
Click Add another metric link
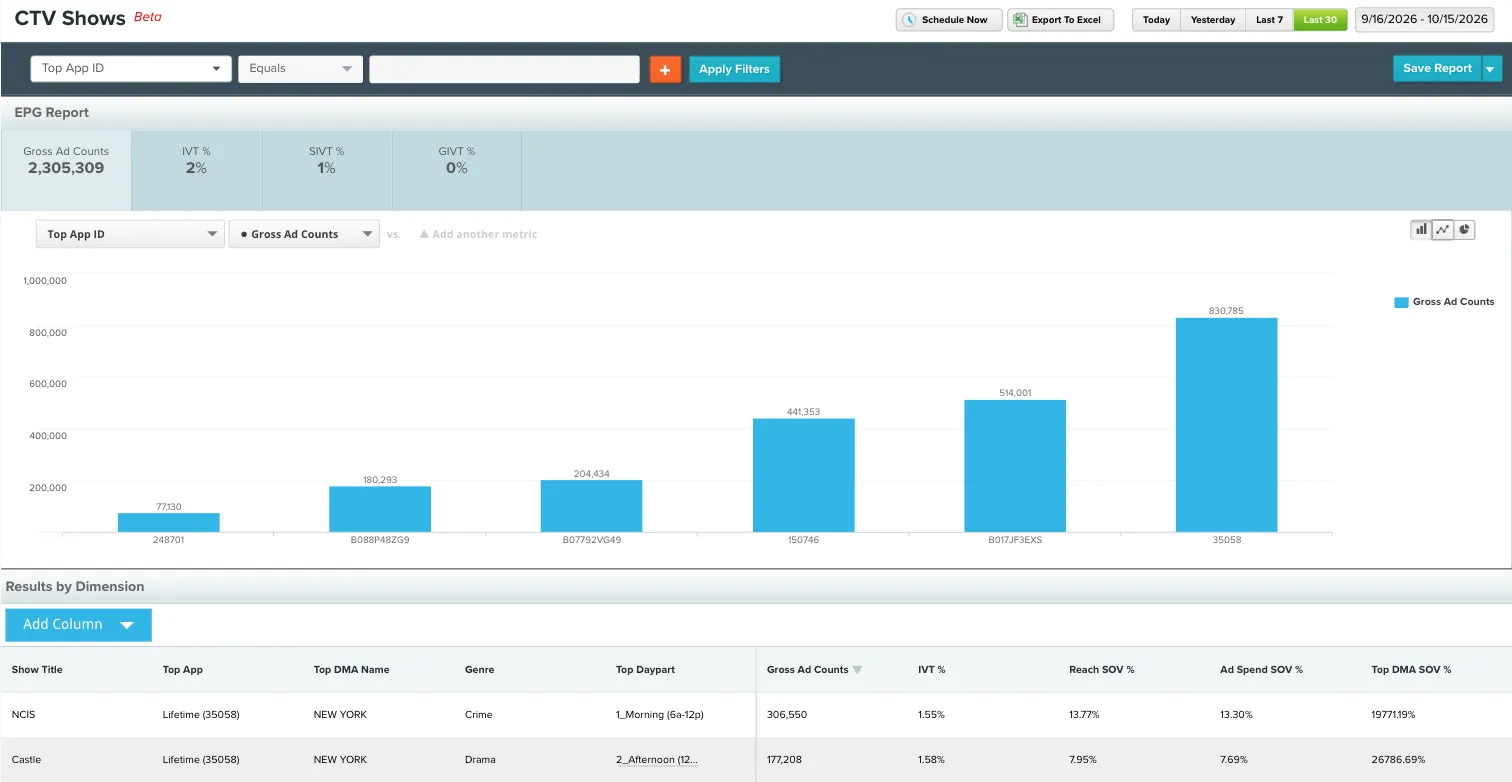coord(478,234)
